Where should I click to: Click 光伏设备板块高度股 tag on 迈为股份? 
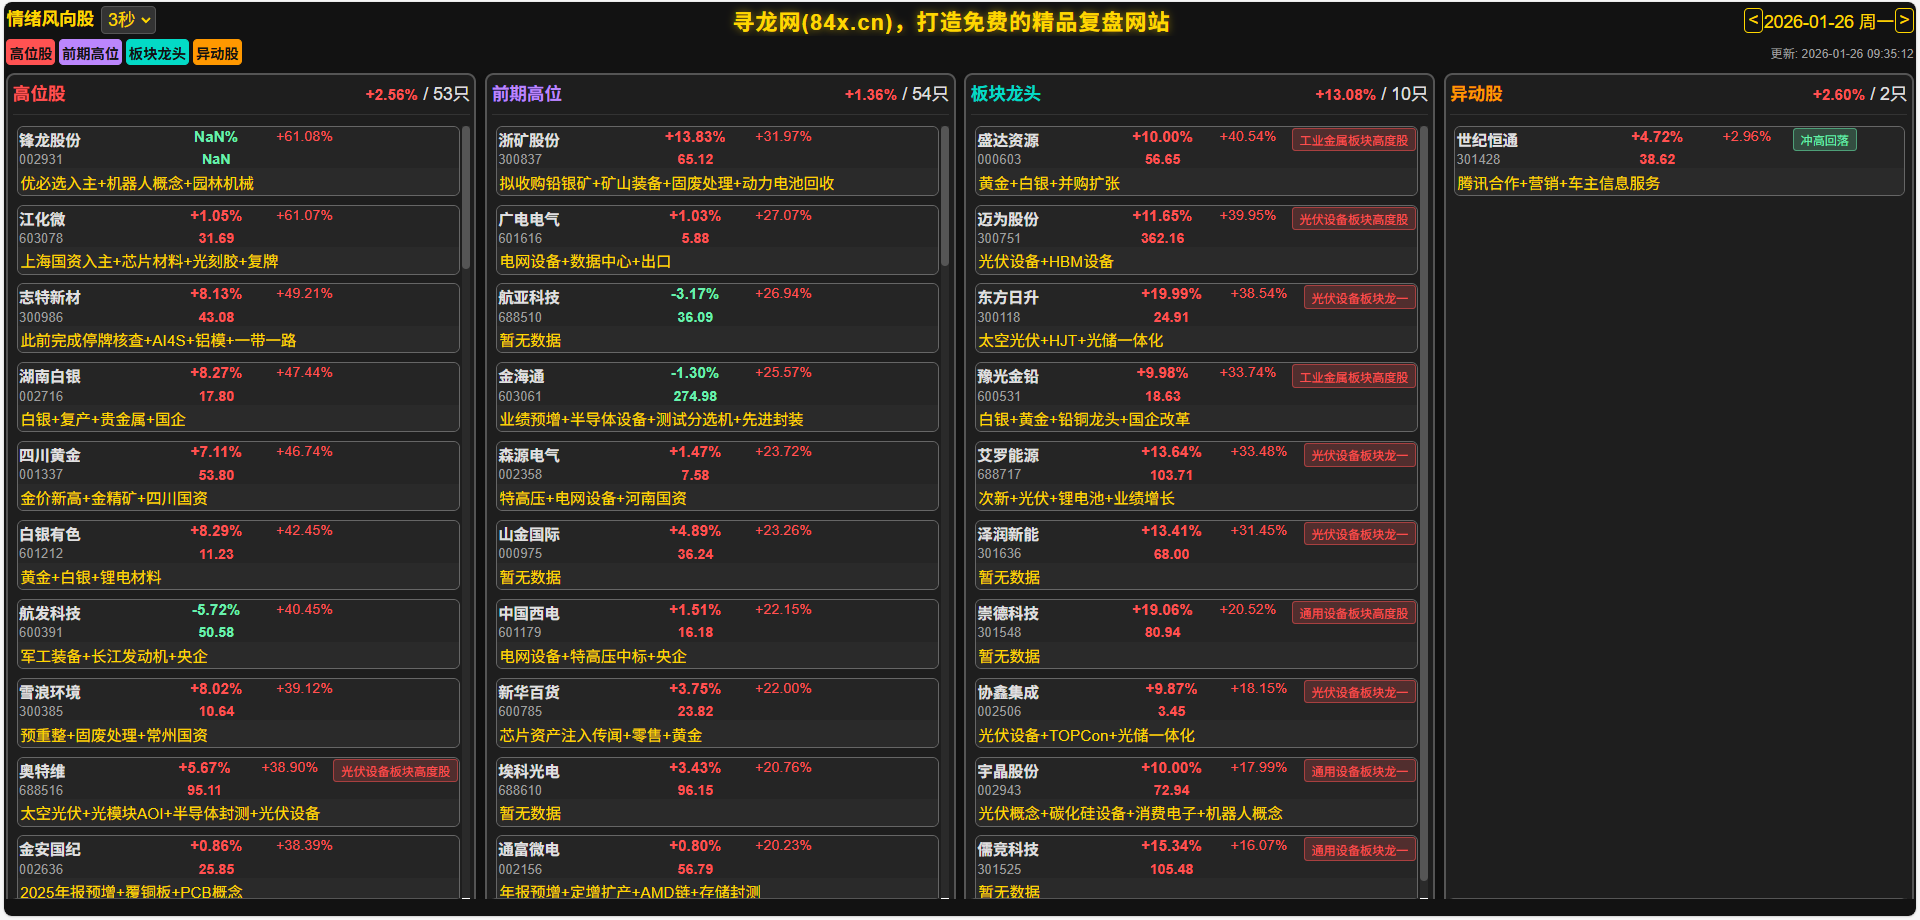pos(1353,220)
